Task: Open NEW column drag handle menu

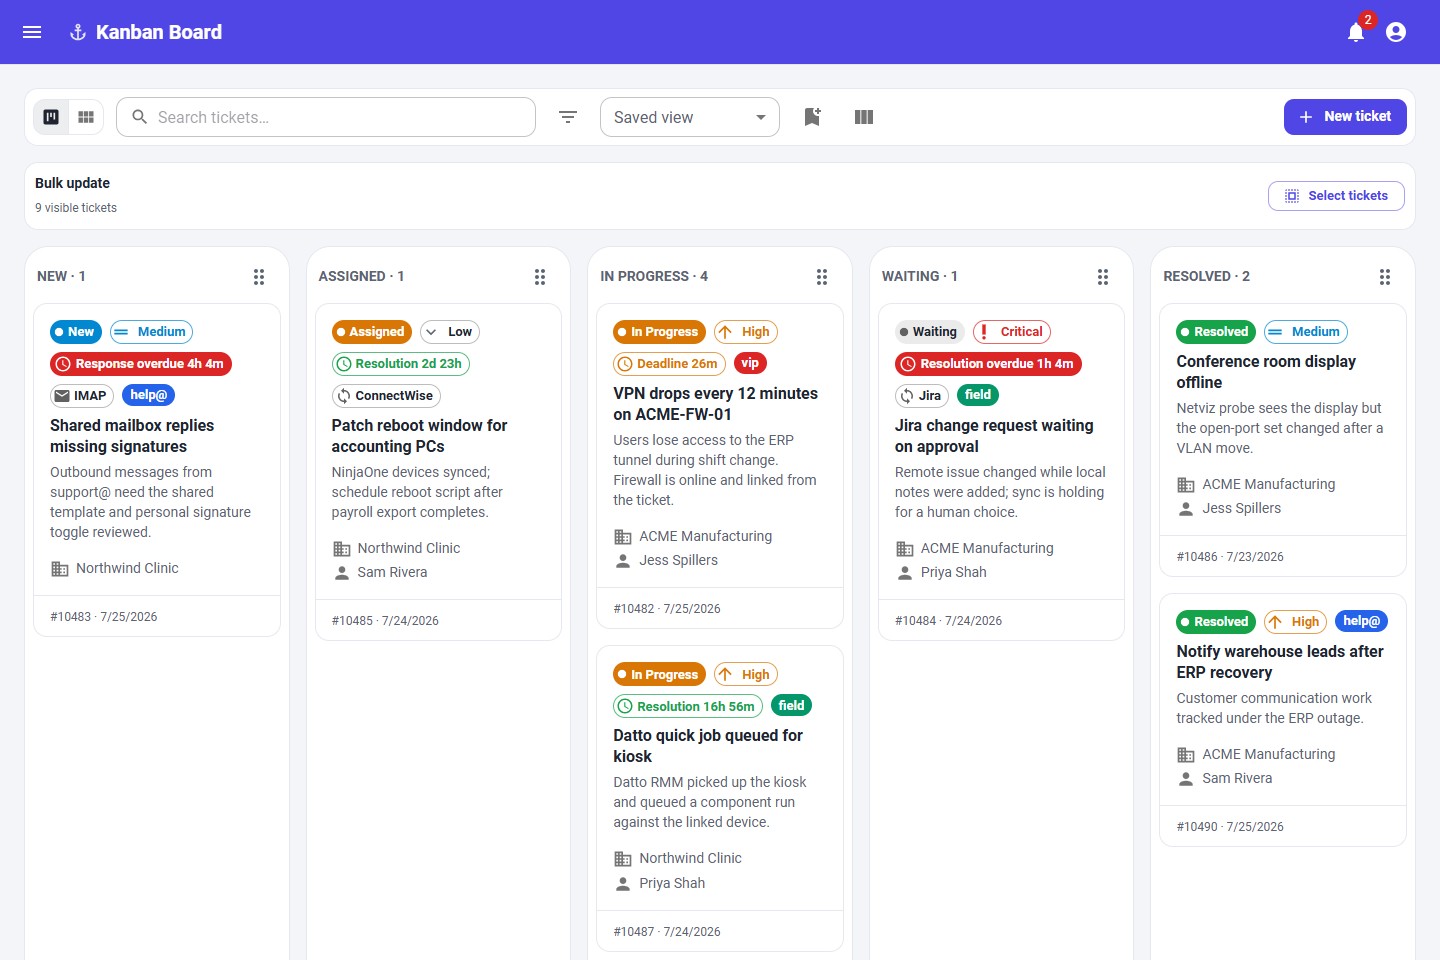Action: [x=259, y=277]
